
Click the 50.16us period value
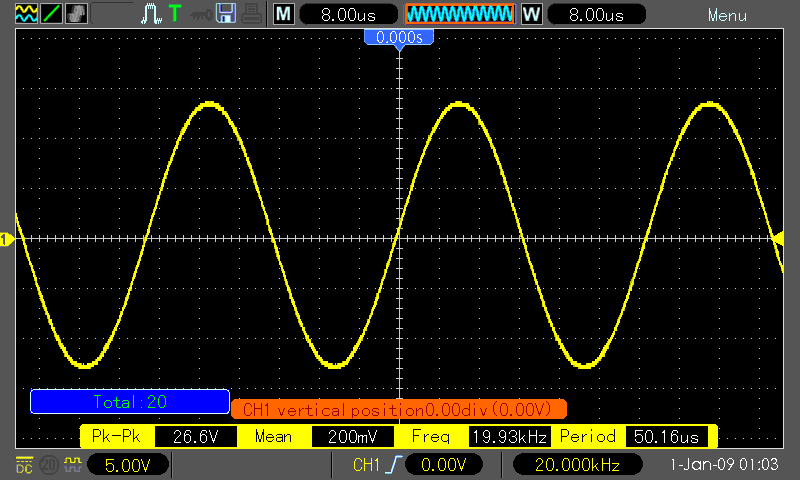[x=666, y=437]
